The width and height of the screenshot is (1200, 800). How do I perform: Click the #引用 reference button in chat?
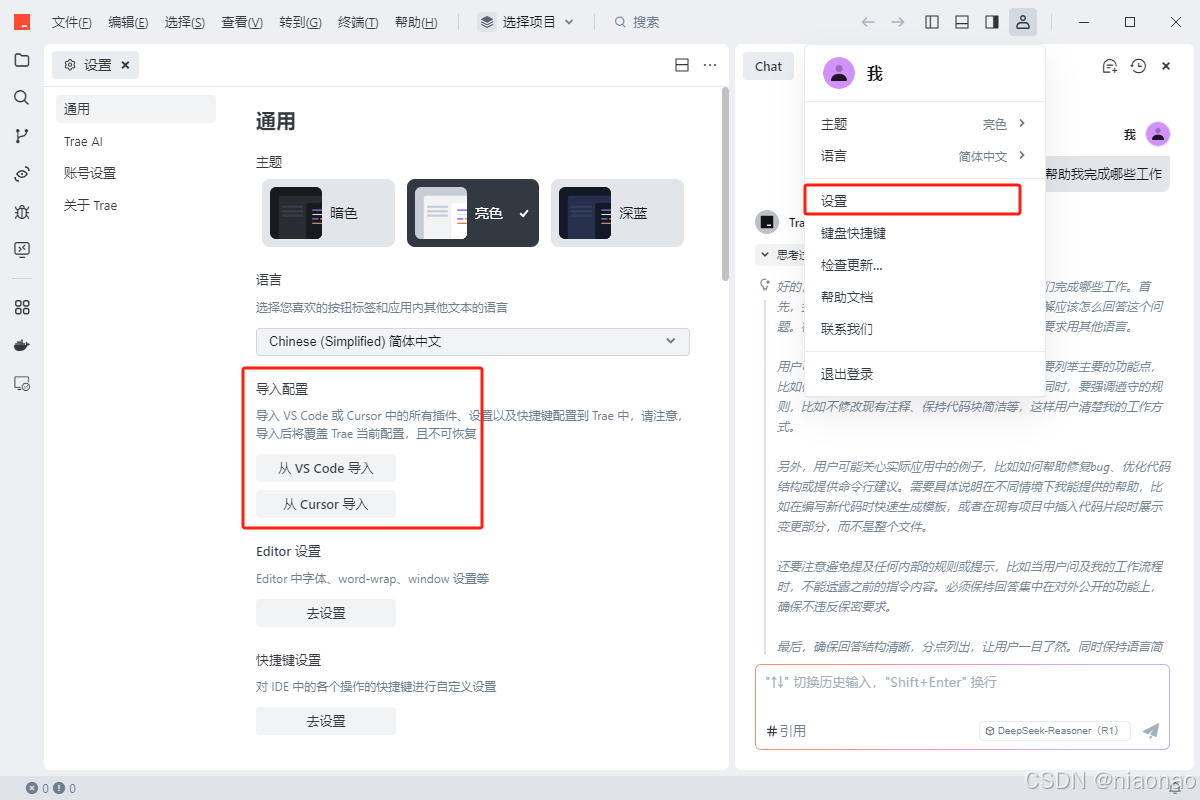click(786, 731)
